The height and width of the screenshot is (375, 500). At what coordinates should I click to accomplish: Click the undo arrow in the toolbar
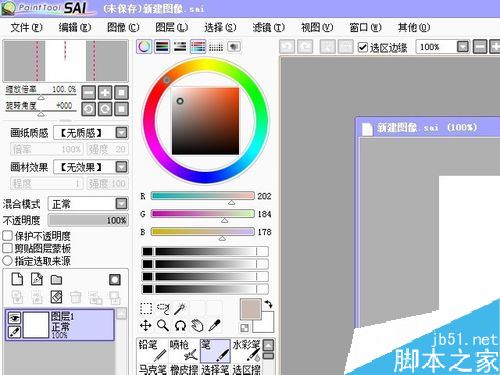coord(287,47)
